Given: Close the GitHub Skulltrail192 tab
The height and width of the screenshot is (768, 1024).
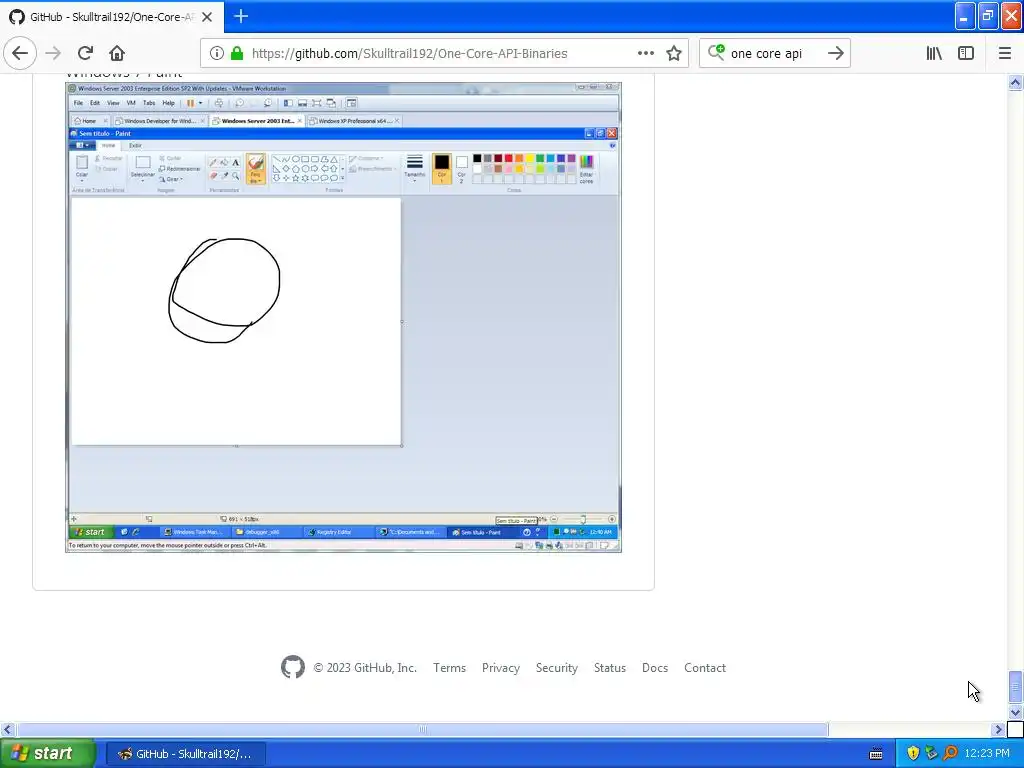Looking at the screenshot, I should click(207, 17).
